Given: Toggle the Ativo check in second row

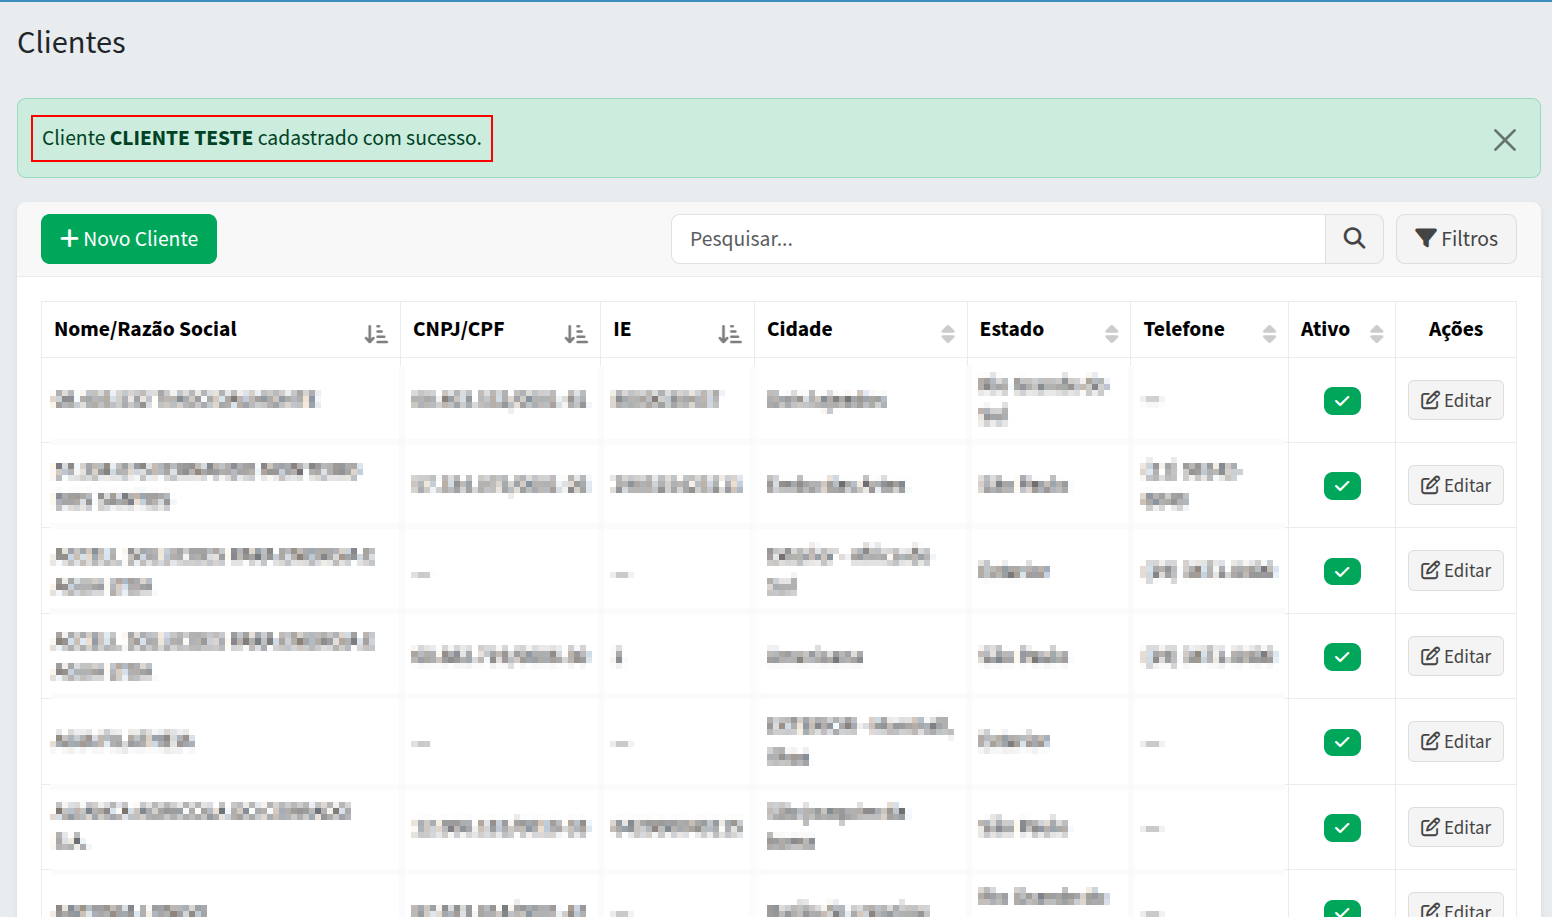Looking at the screenshot, I should 1342,486.
